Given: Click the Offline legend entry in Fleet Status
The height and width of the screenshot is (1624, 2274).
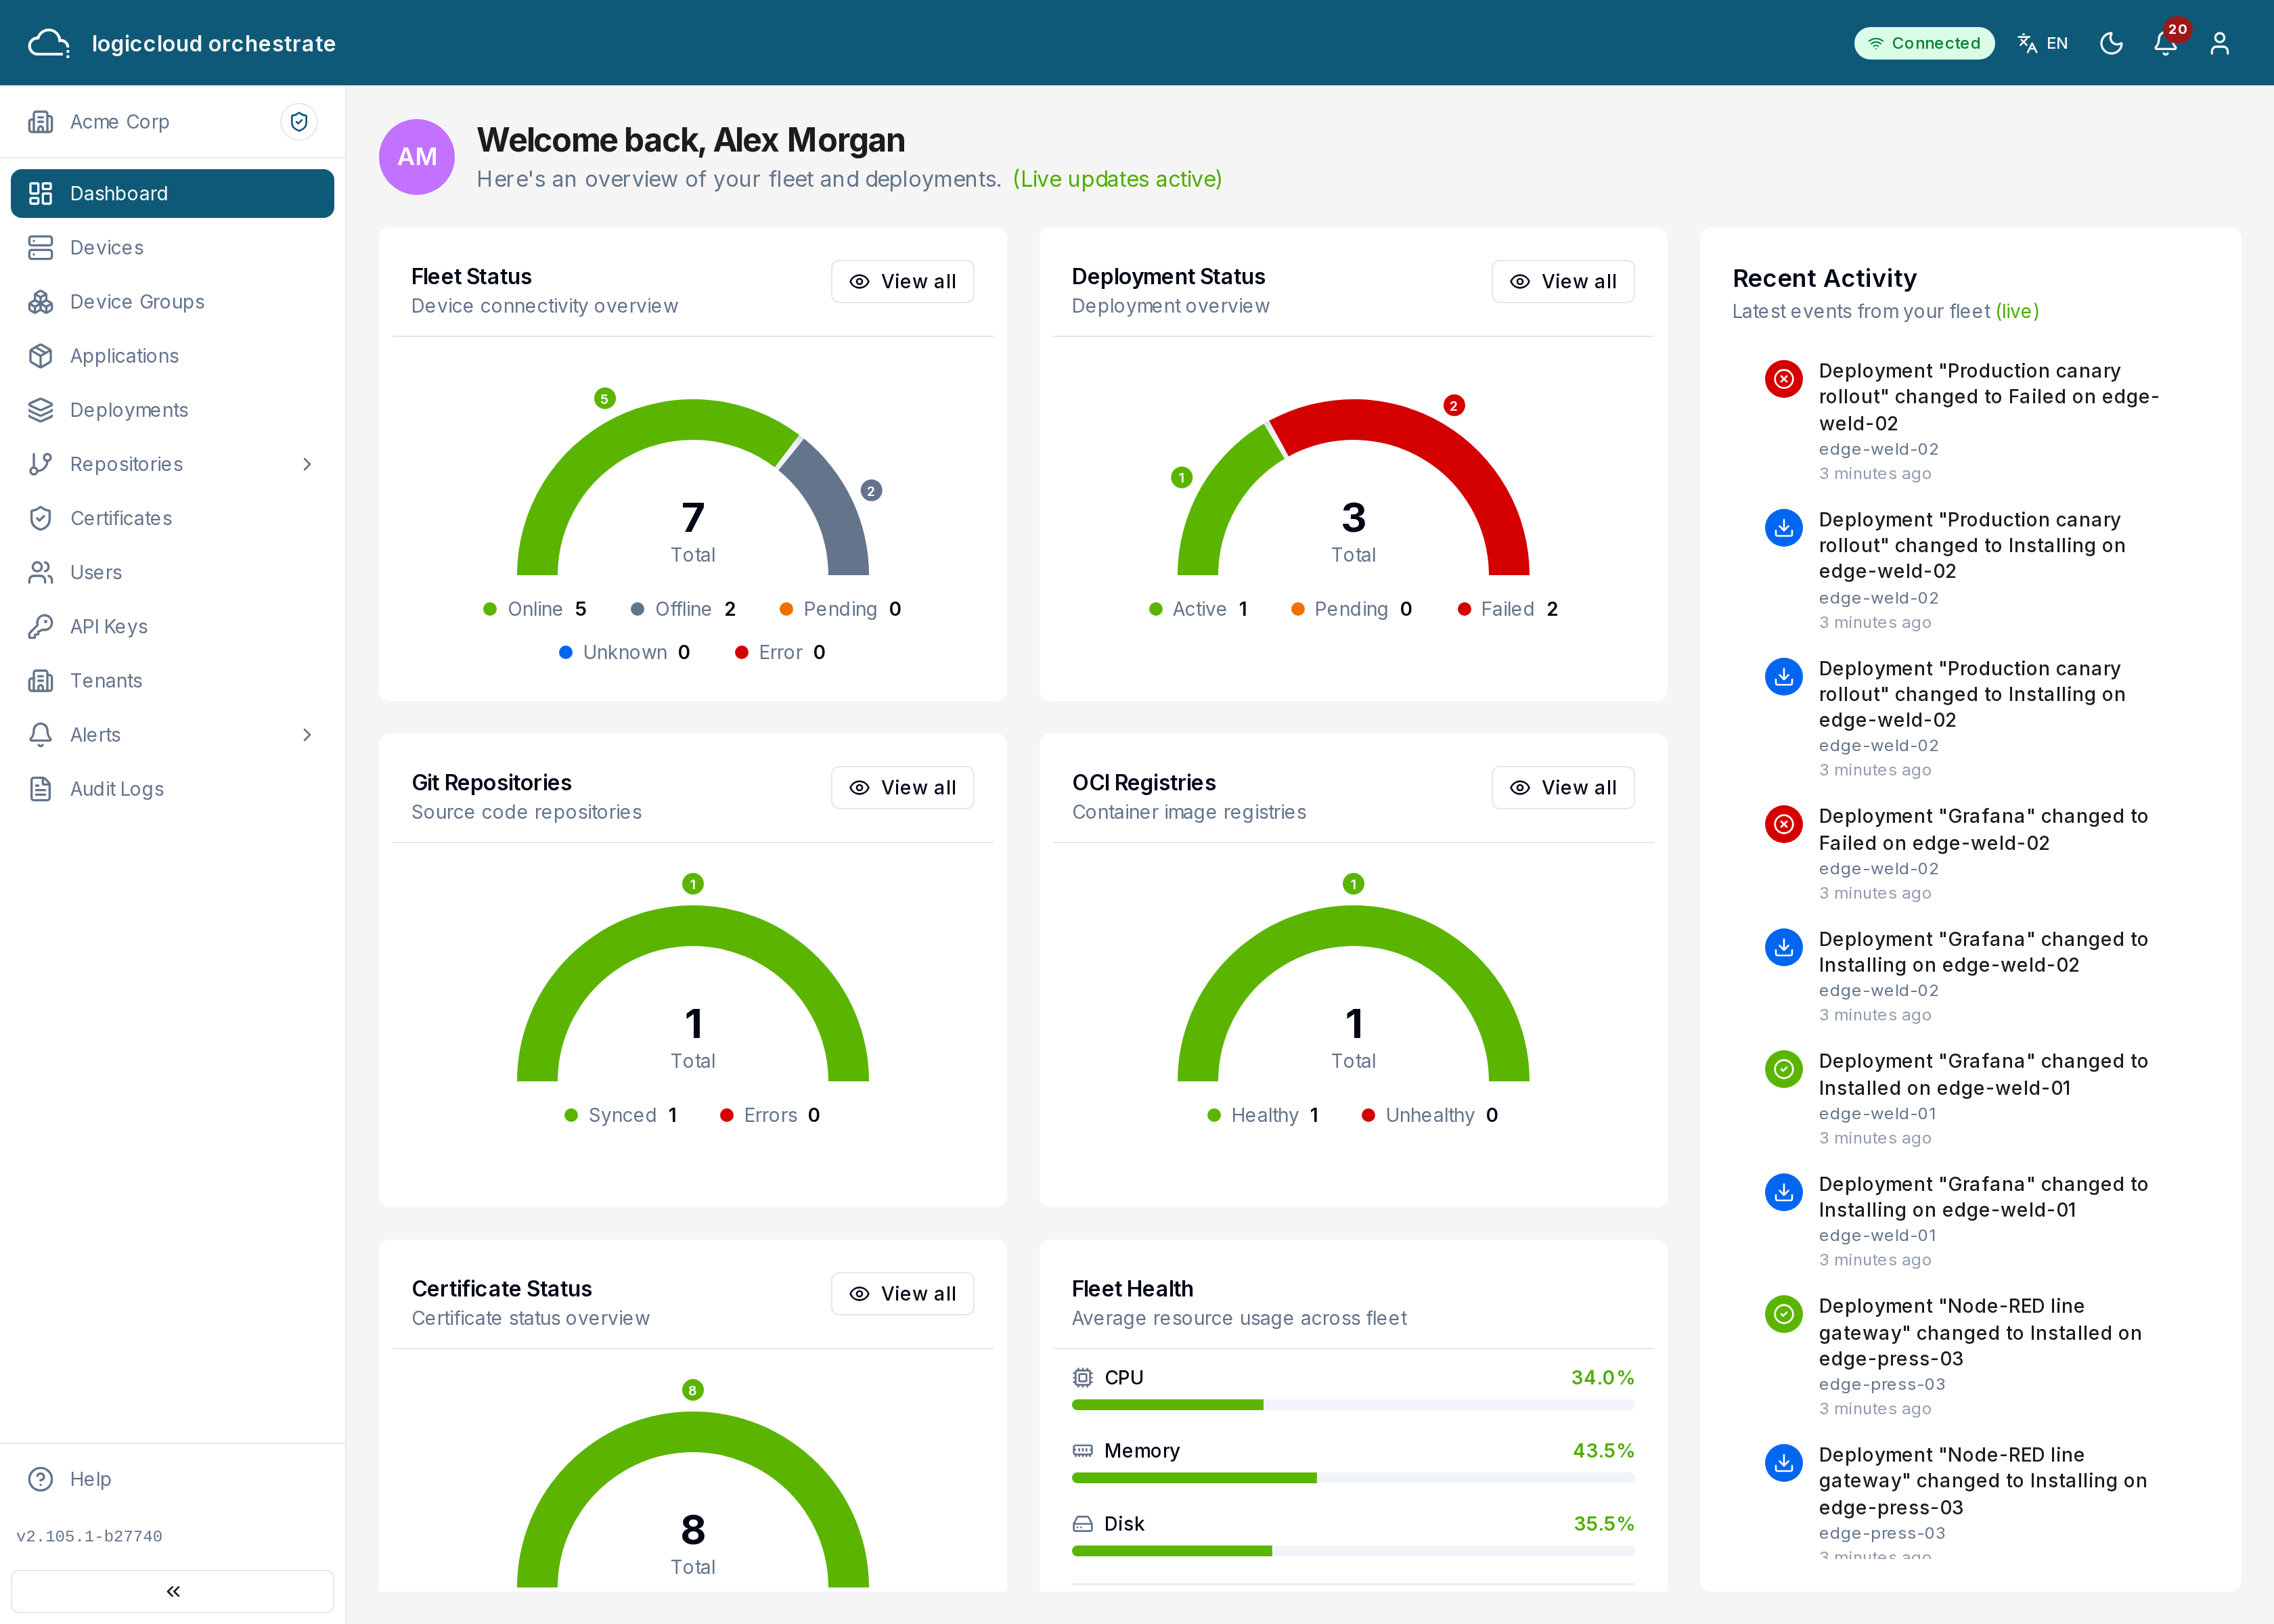Looking at the screenshot, I should click(x=684, y=609).
